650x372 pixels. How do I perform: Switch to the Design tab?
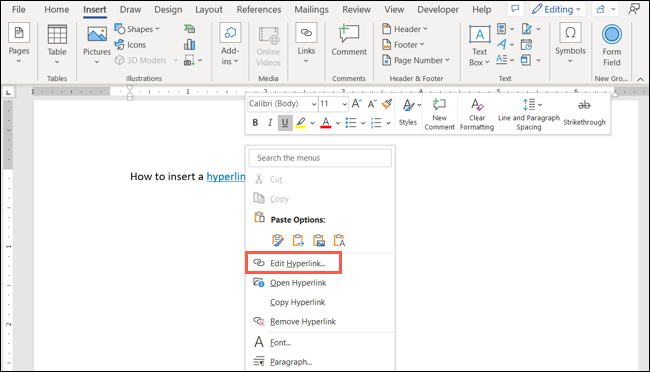point(168,9)
